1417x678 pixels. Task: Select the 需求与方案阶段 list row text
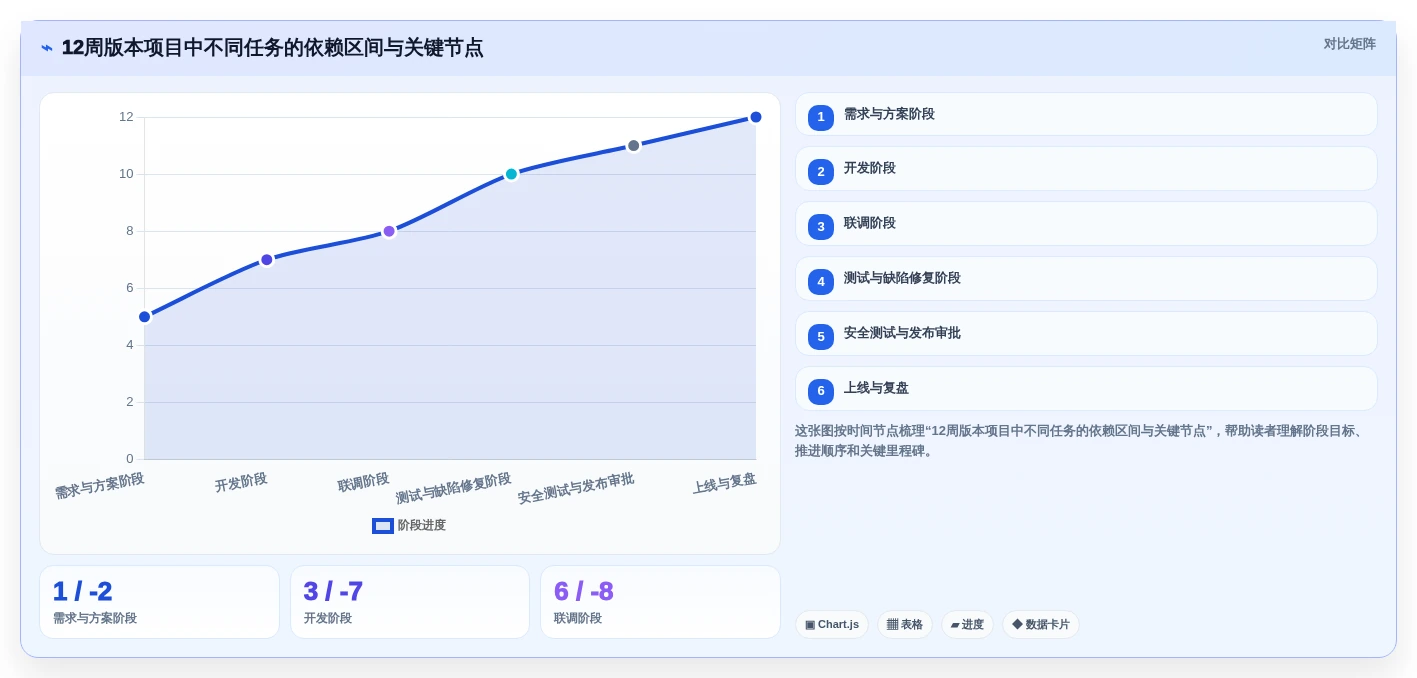[x=889, y=114]
